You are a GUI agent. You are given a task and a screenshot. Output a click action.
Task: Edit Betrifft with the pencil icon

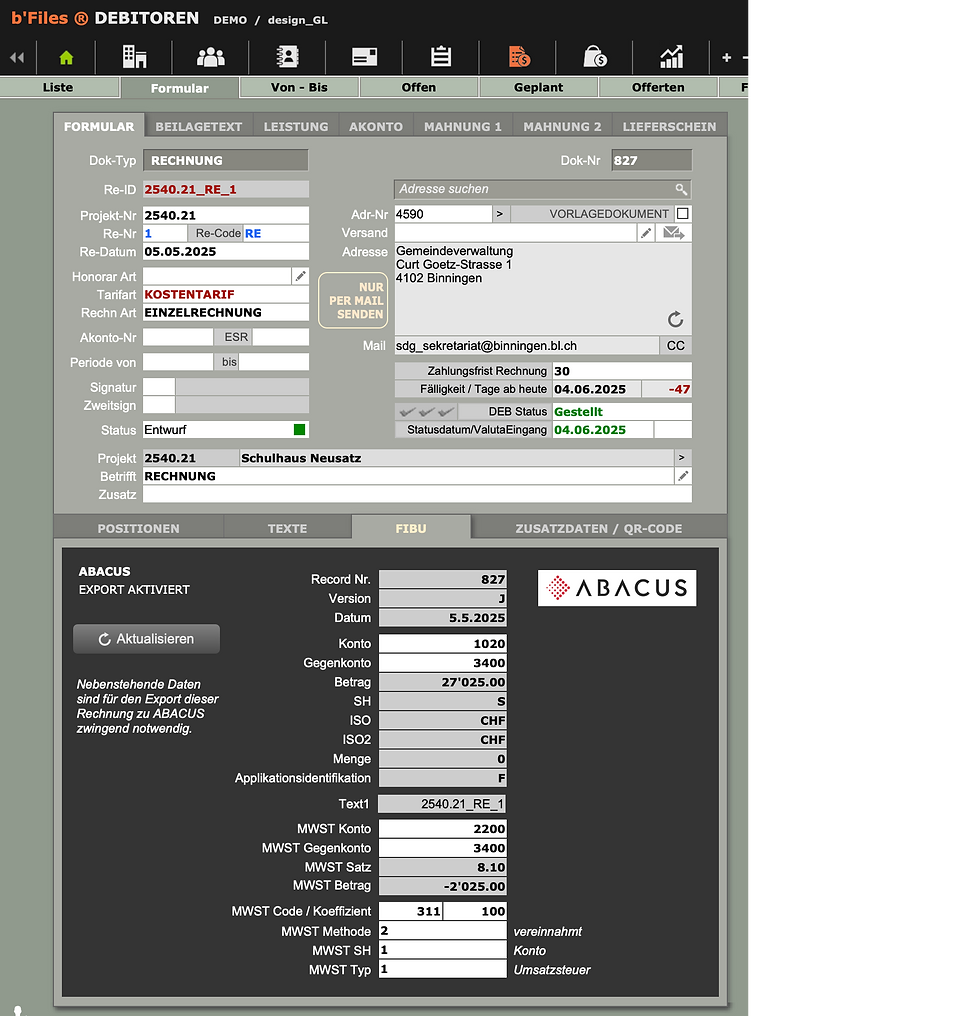tap(683, 476)
